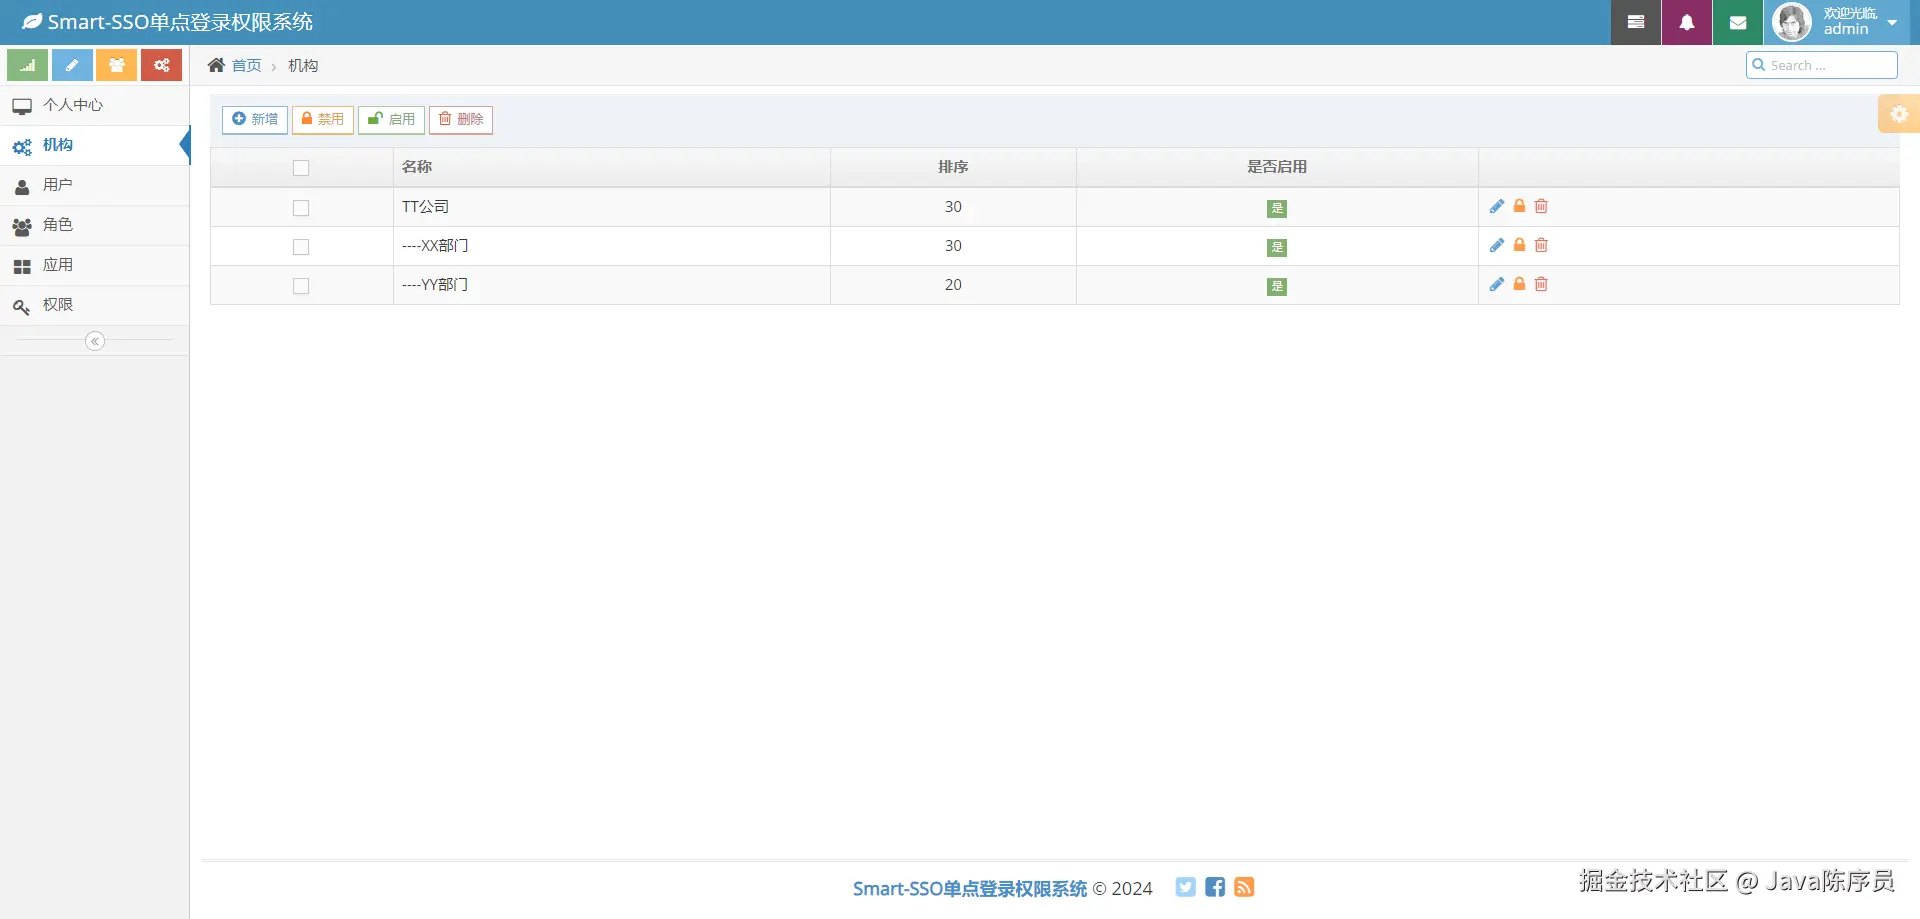The width and height of the screenshot is (1920, 919).
Task: Go to 首页 breadcrumb link
Action: (246, 65)
